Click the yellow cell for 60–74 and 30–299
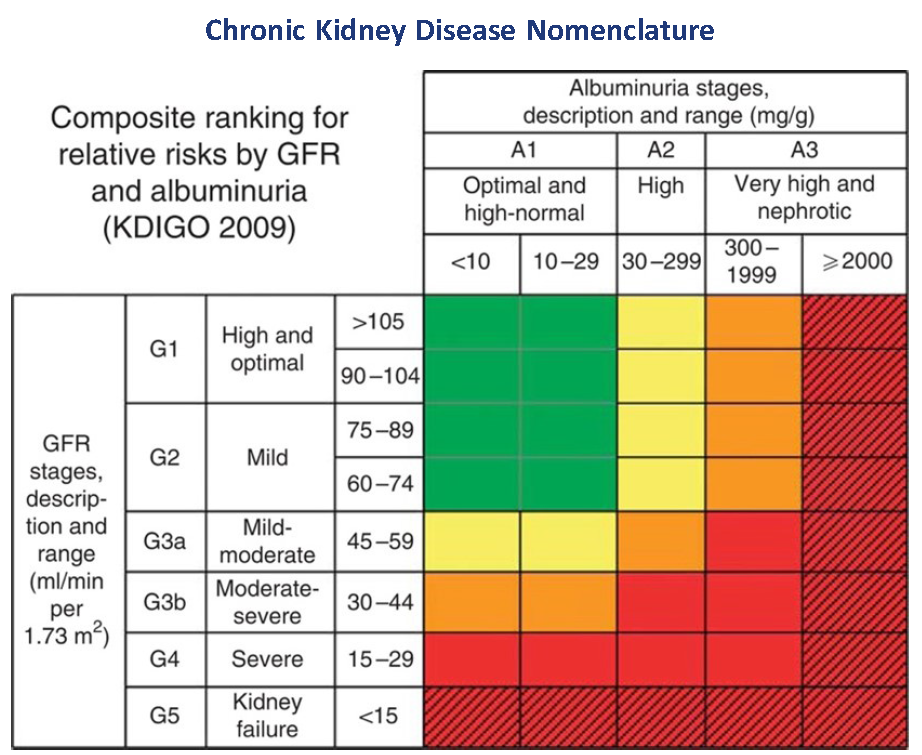This screenshot has width=922, height=755. (661, 484)
